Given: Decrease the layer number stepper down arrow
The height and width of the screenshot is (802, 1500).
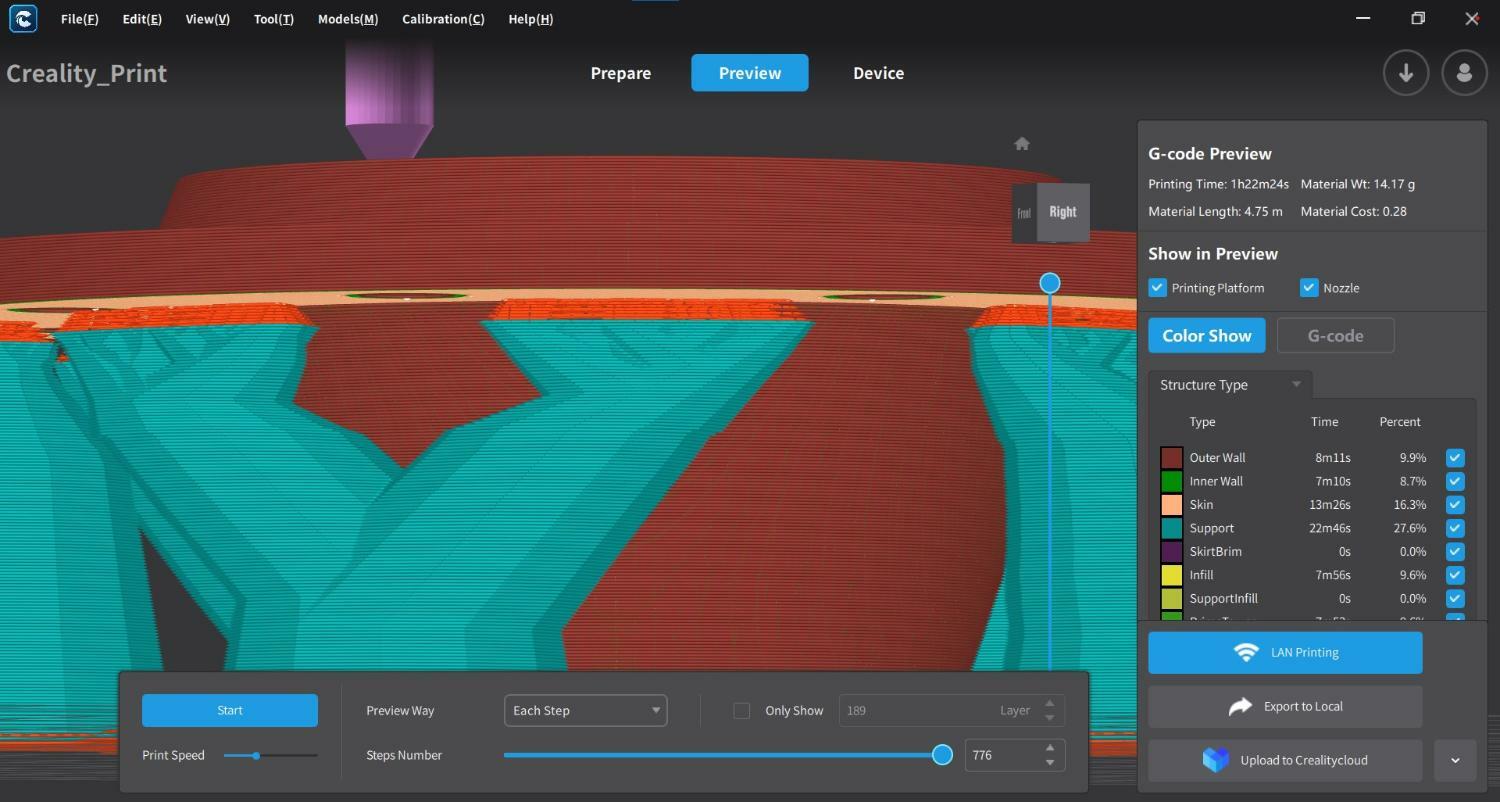Looking at the screenshot, I should (1049, 718).
